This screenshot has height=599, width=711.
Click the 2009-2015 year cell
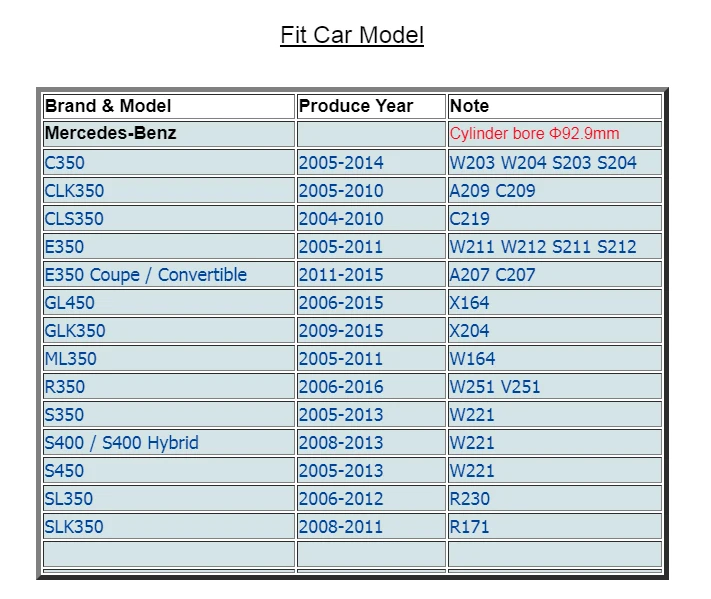pyautogui.click(x=371, y=331)
